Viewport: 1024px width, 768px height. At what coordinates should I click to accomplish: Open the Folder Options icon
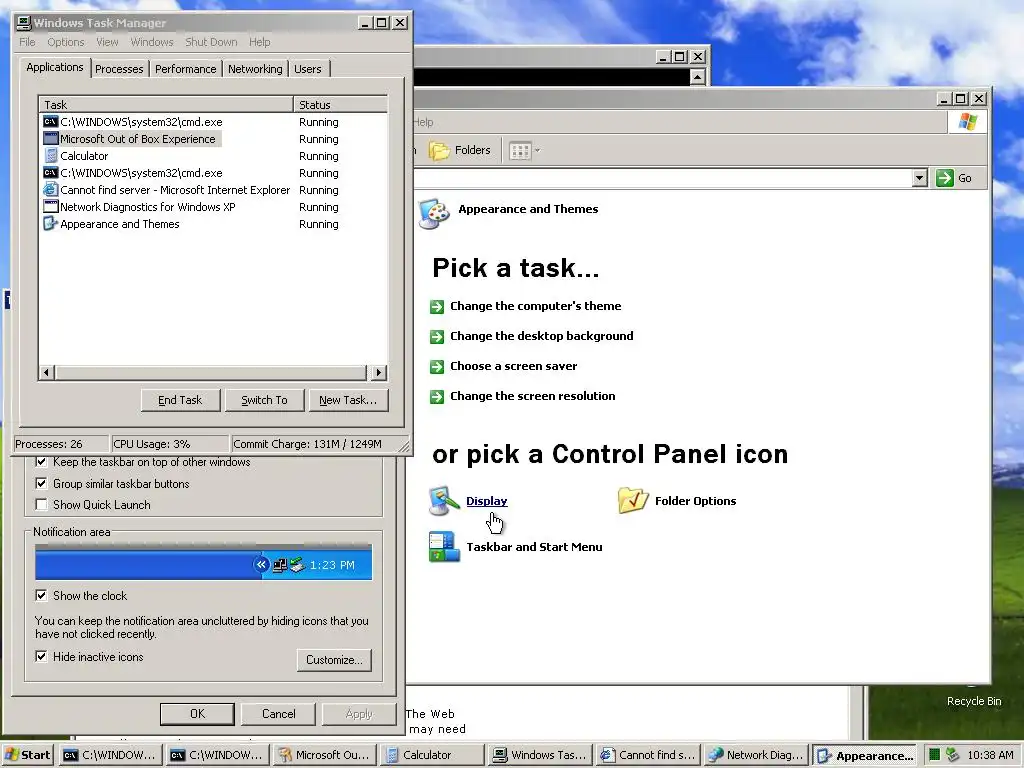click(633, 501)
